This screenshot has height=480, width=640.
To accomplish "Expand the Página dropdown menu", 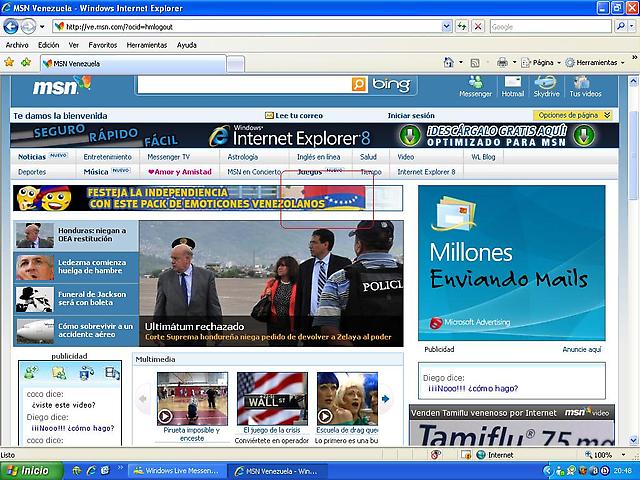I will tap(543, 62).
